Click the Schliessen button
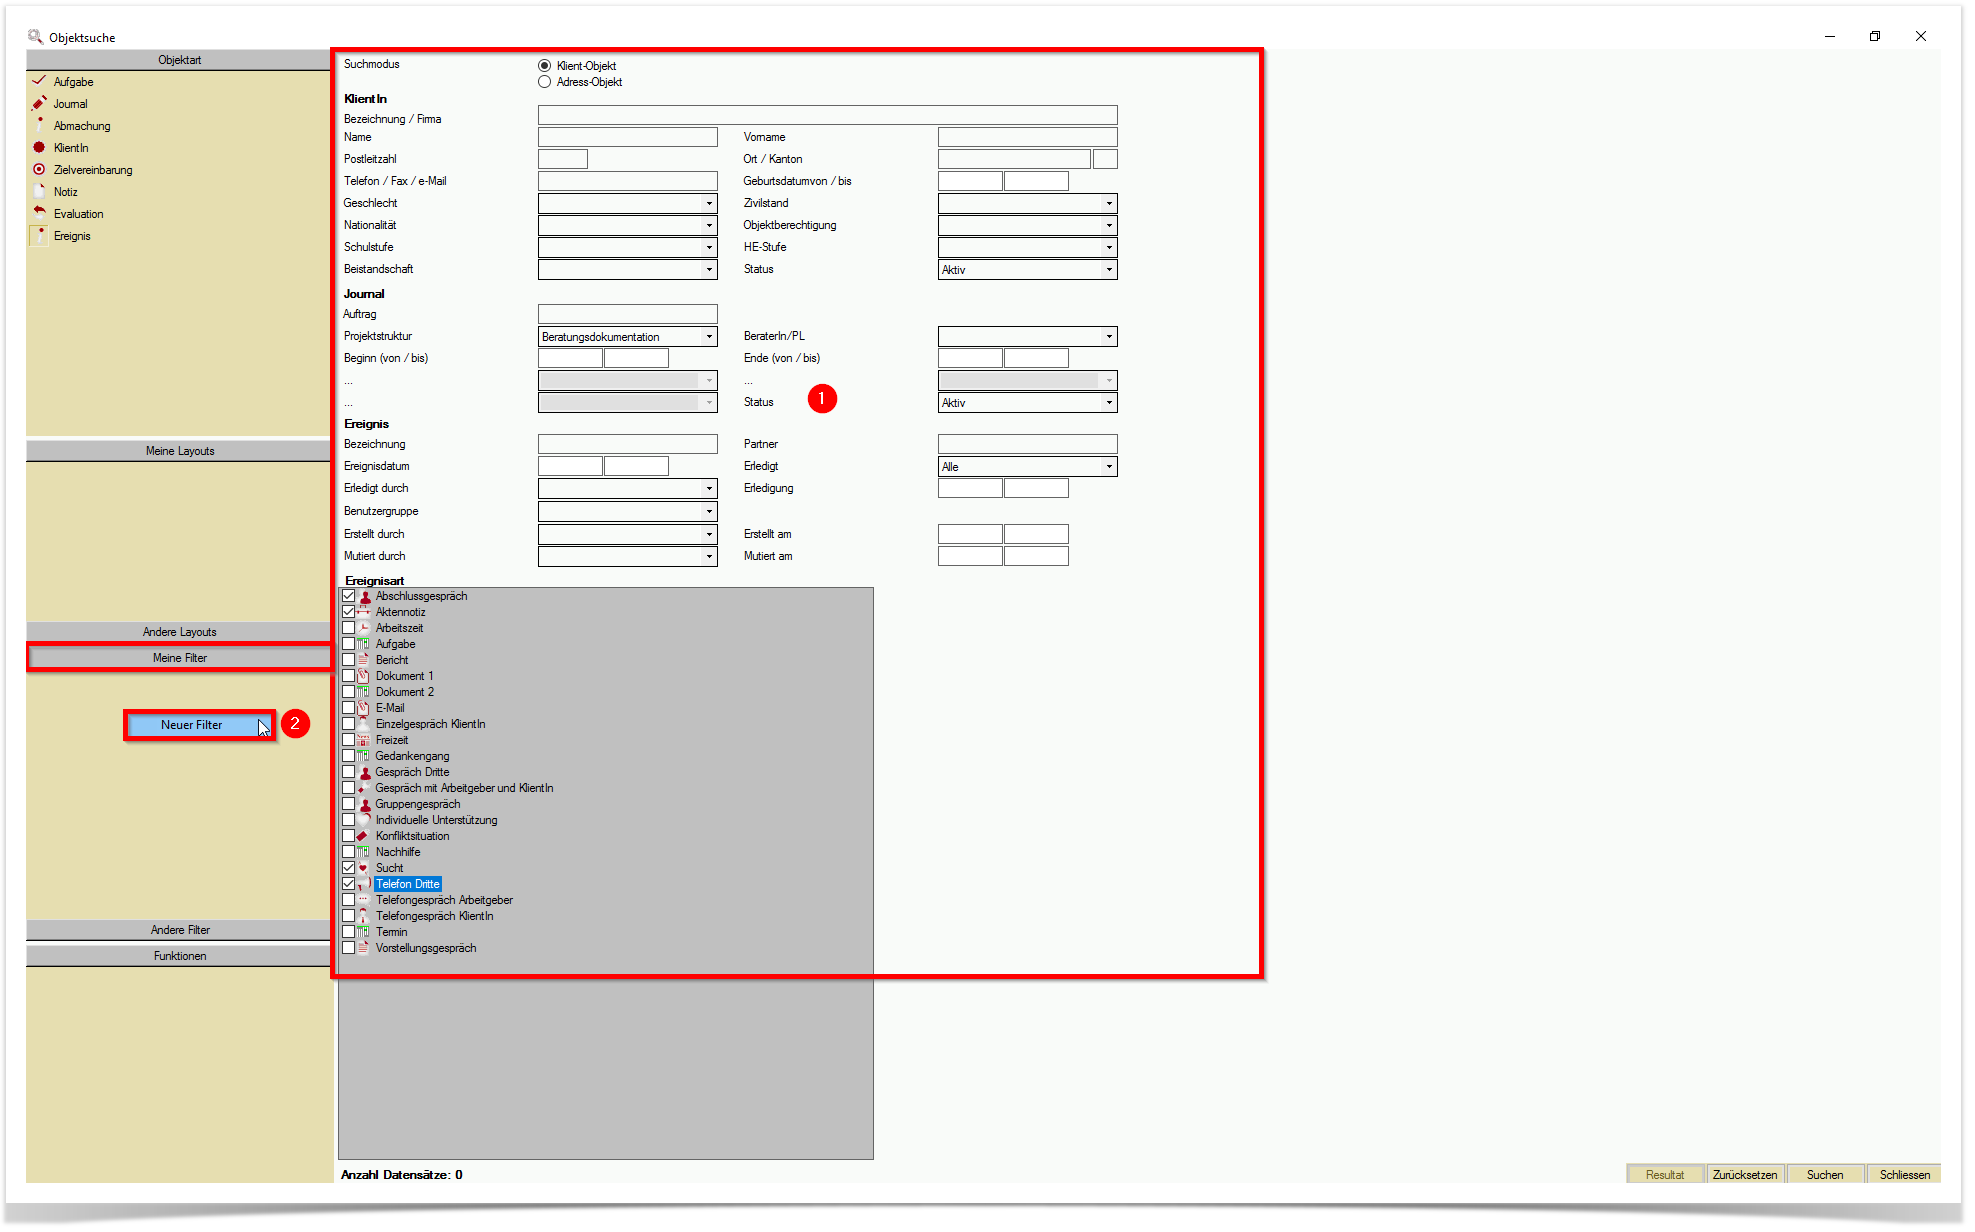Screen dimensions: 1975x1232 point(1905,1175)
